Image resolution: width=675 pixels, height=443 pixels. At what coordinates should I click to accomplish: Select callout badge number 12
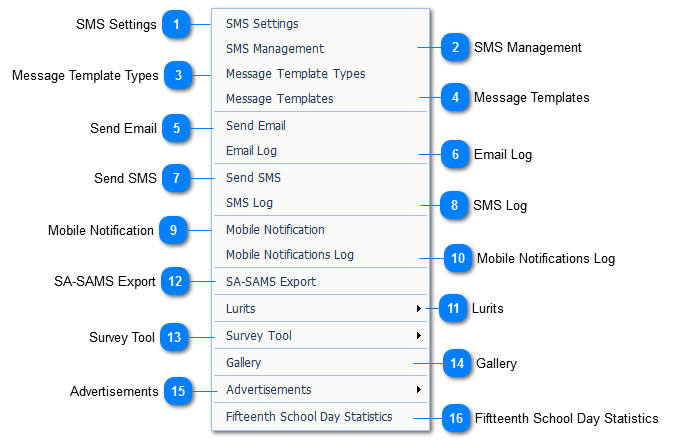176,282
